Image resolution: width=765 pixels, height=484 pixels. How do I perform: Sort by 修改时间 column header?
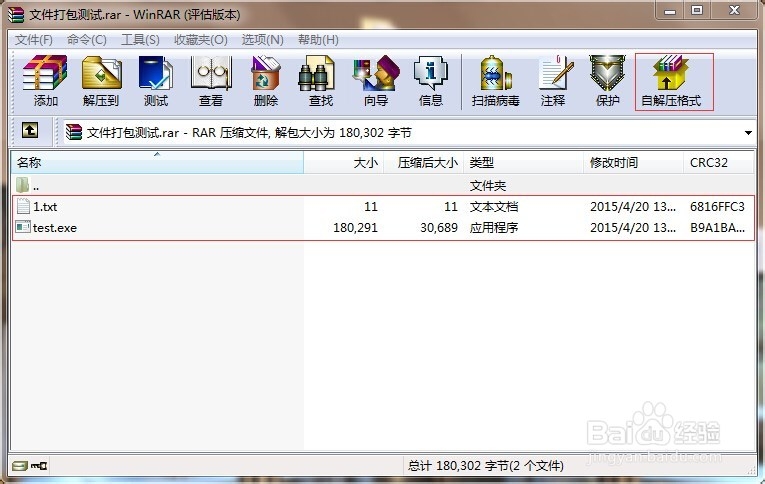[x=633, y=162]
